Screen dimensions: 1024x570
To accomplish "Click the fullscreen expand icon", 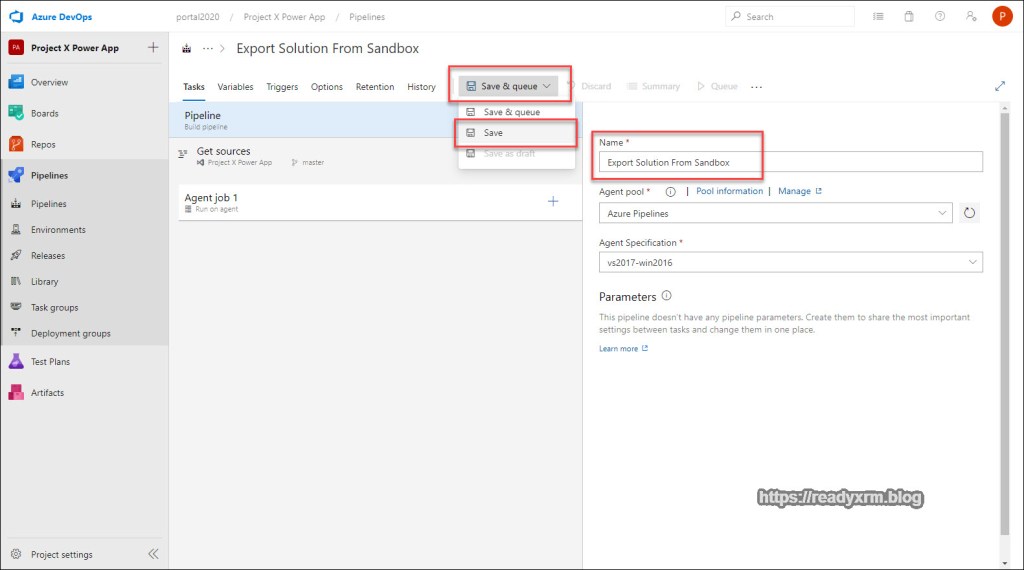I will click(x=999, y=87).
